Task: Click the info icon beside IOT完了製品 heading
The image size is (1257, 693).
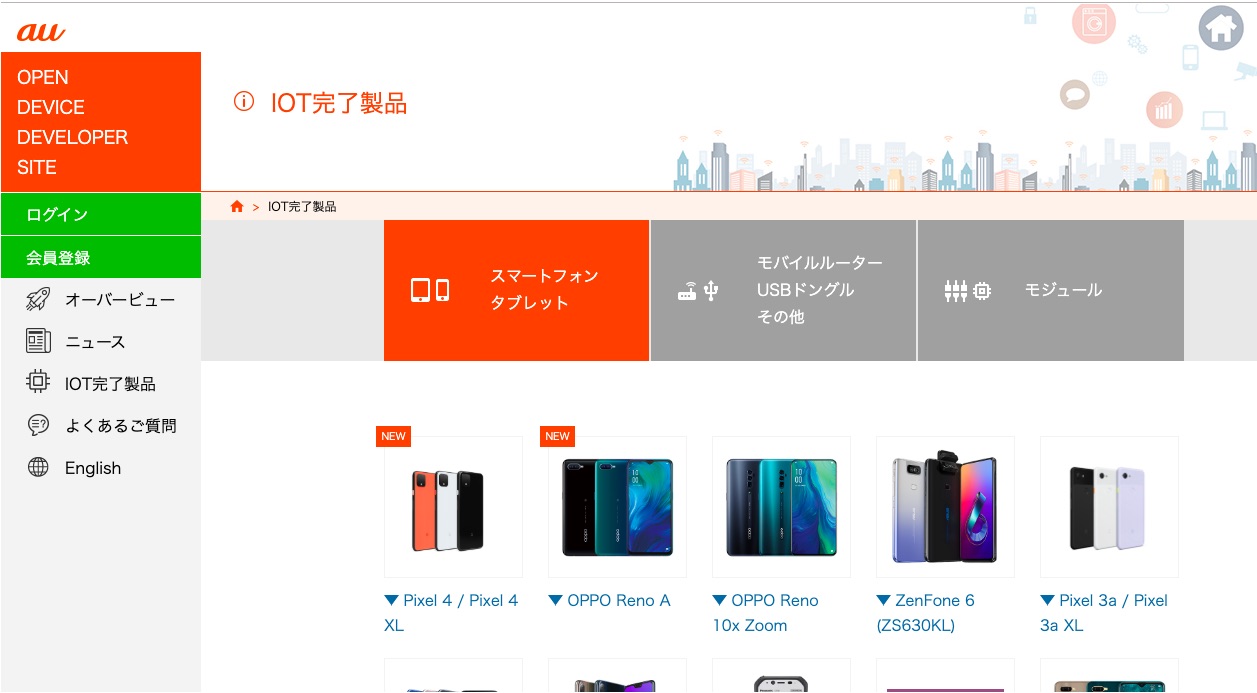Action: point(244,102)
